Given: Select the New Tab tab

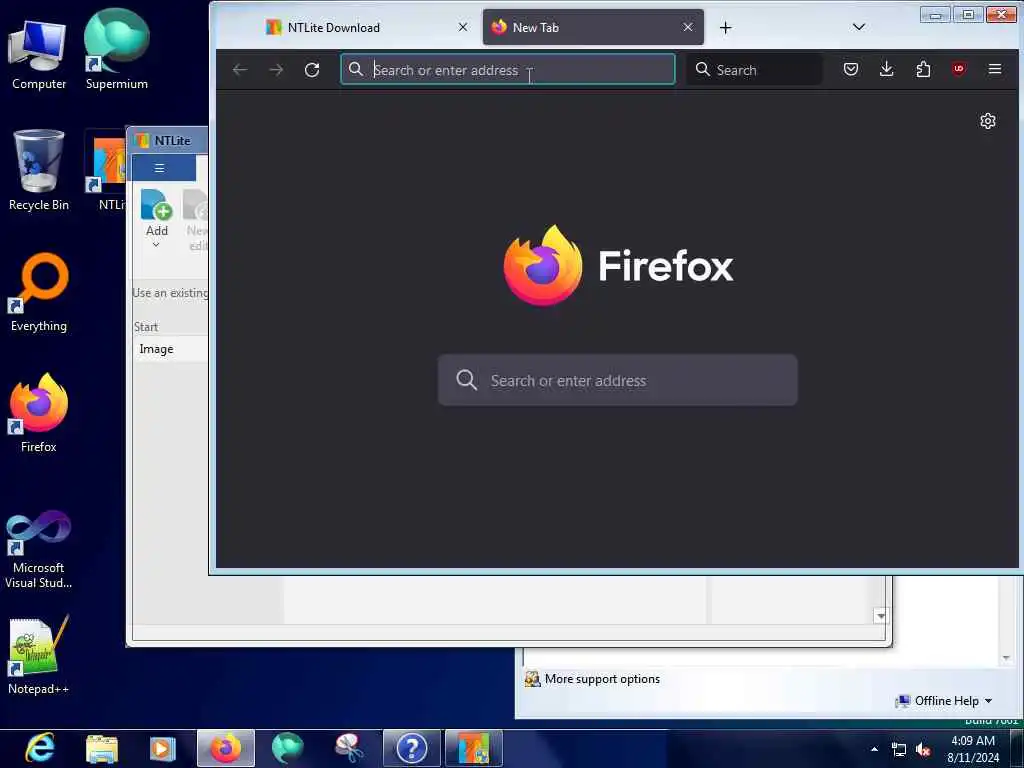Looking at the screenshot, I should (x=592, y=27).
